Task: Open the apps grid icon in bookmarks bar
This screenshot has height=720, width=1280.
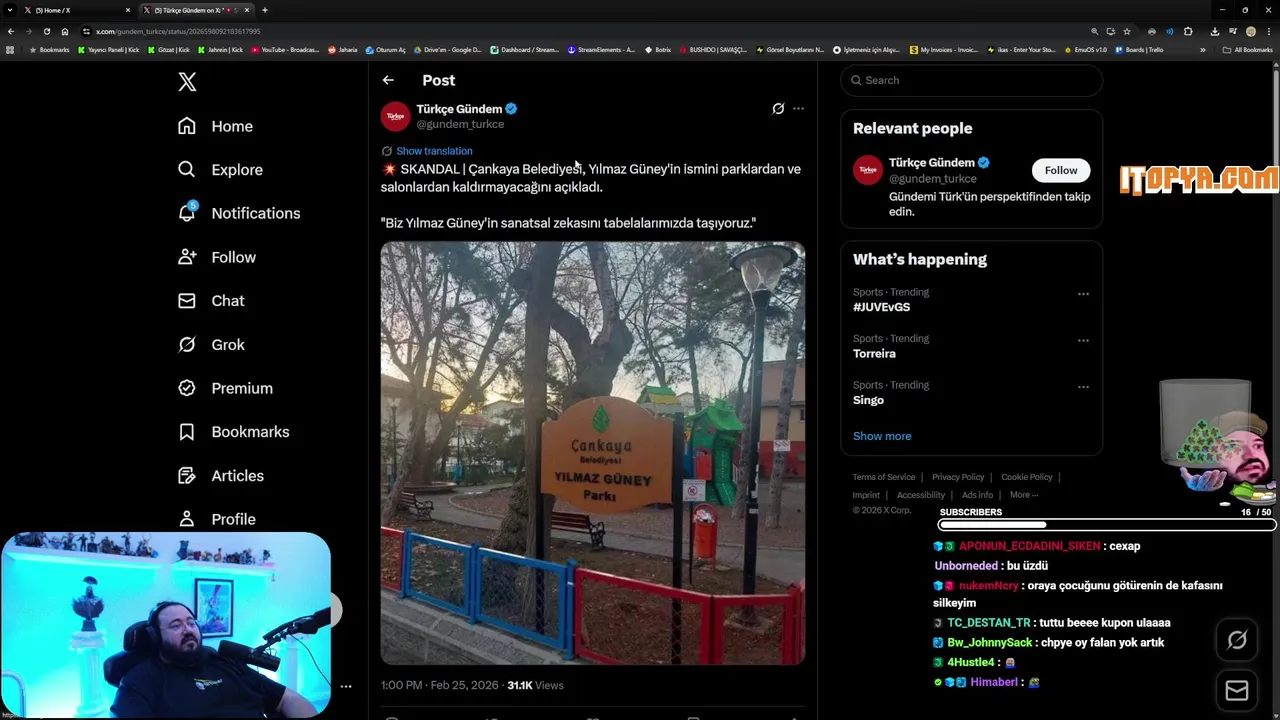Action: tap(10, 49)
